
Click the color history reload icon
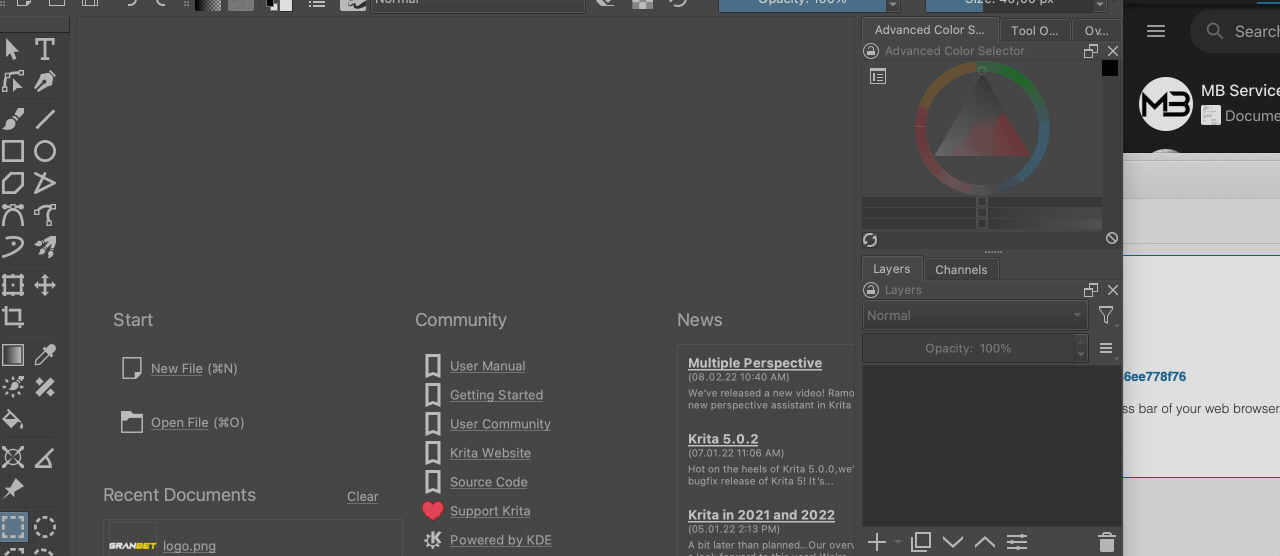tap(870, 239)
